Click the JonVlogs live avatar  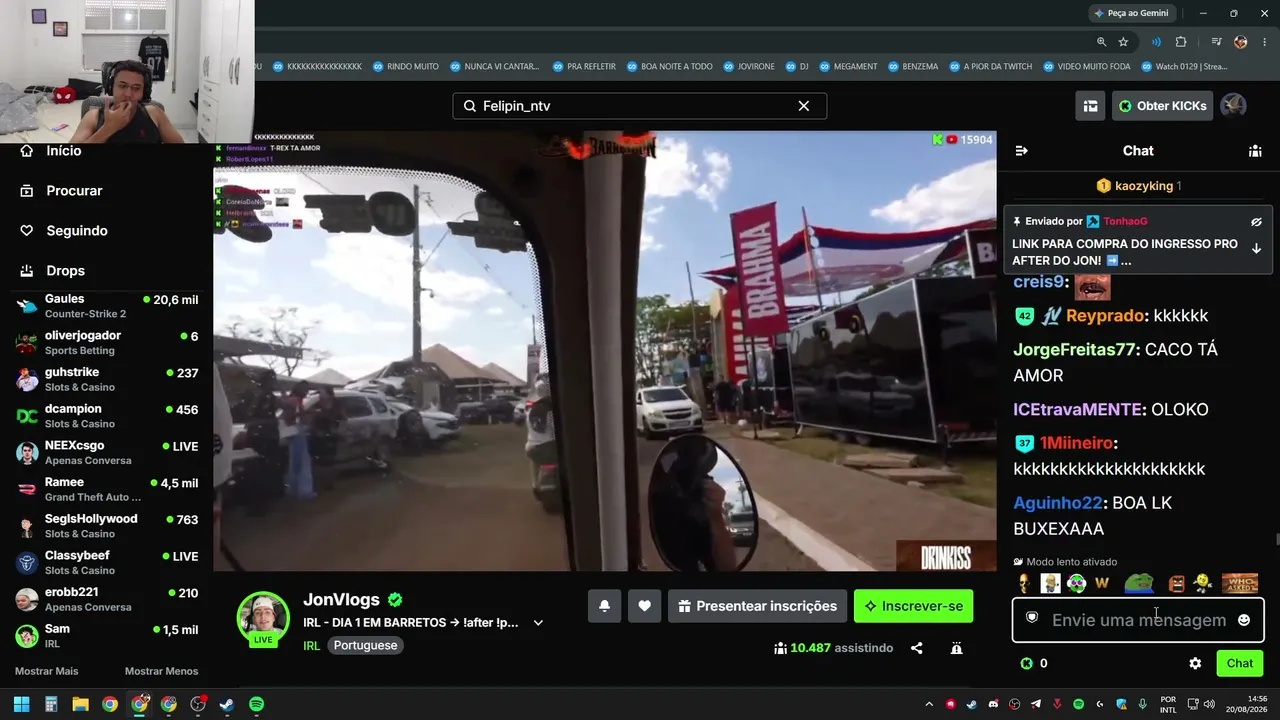point(263,619)
